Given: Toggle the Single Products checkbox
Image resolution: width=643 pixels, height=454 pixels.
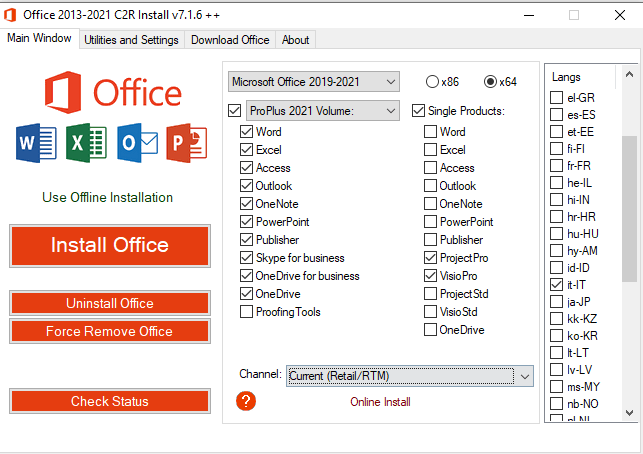Looking at the screenshot, I should [418, 111].
